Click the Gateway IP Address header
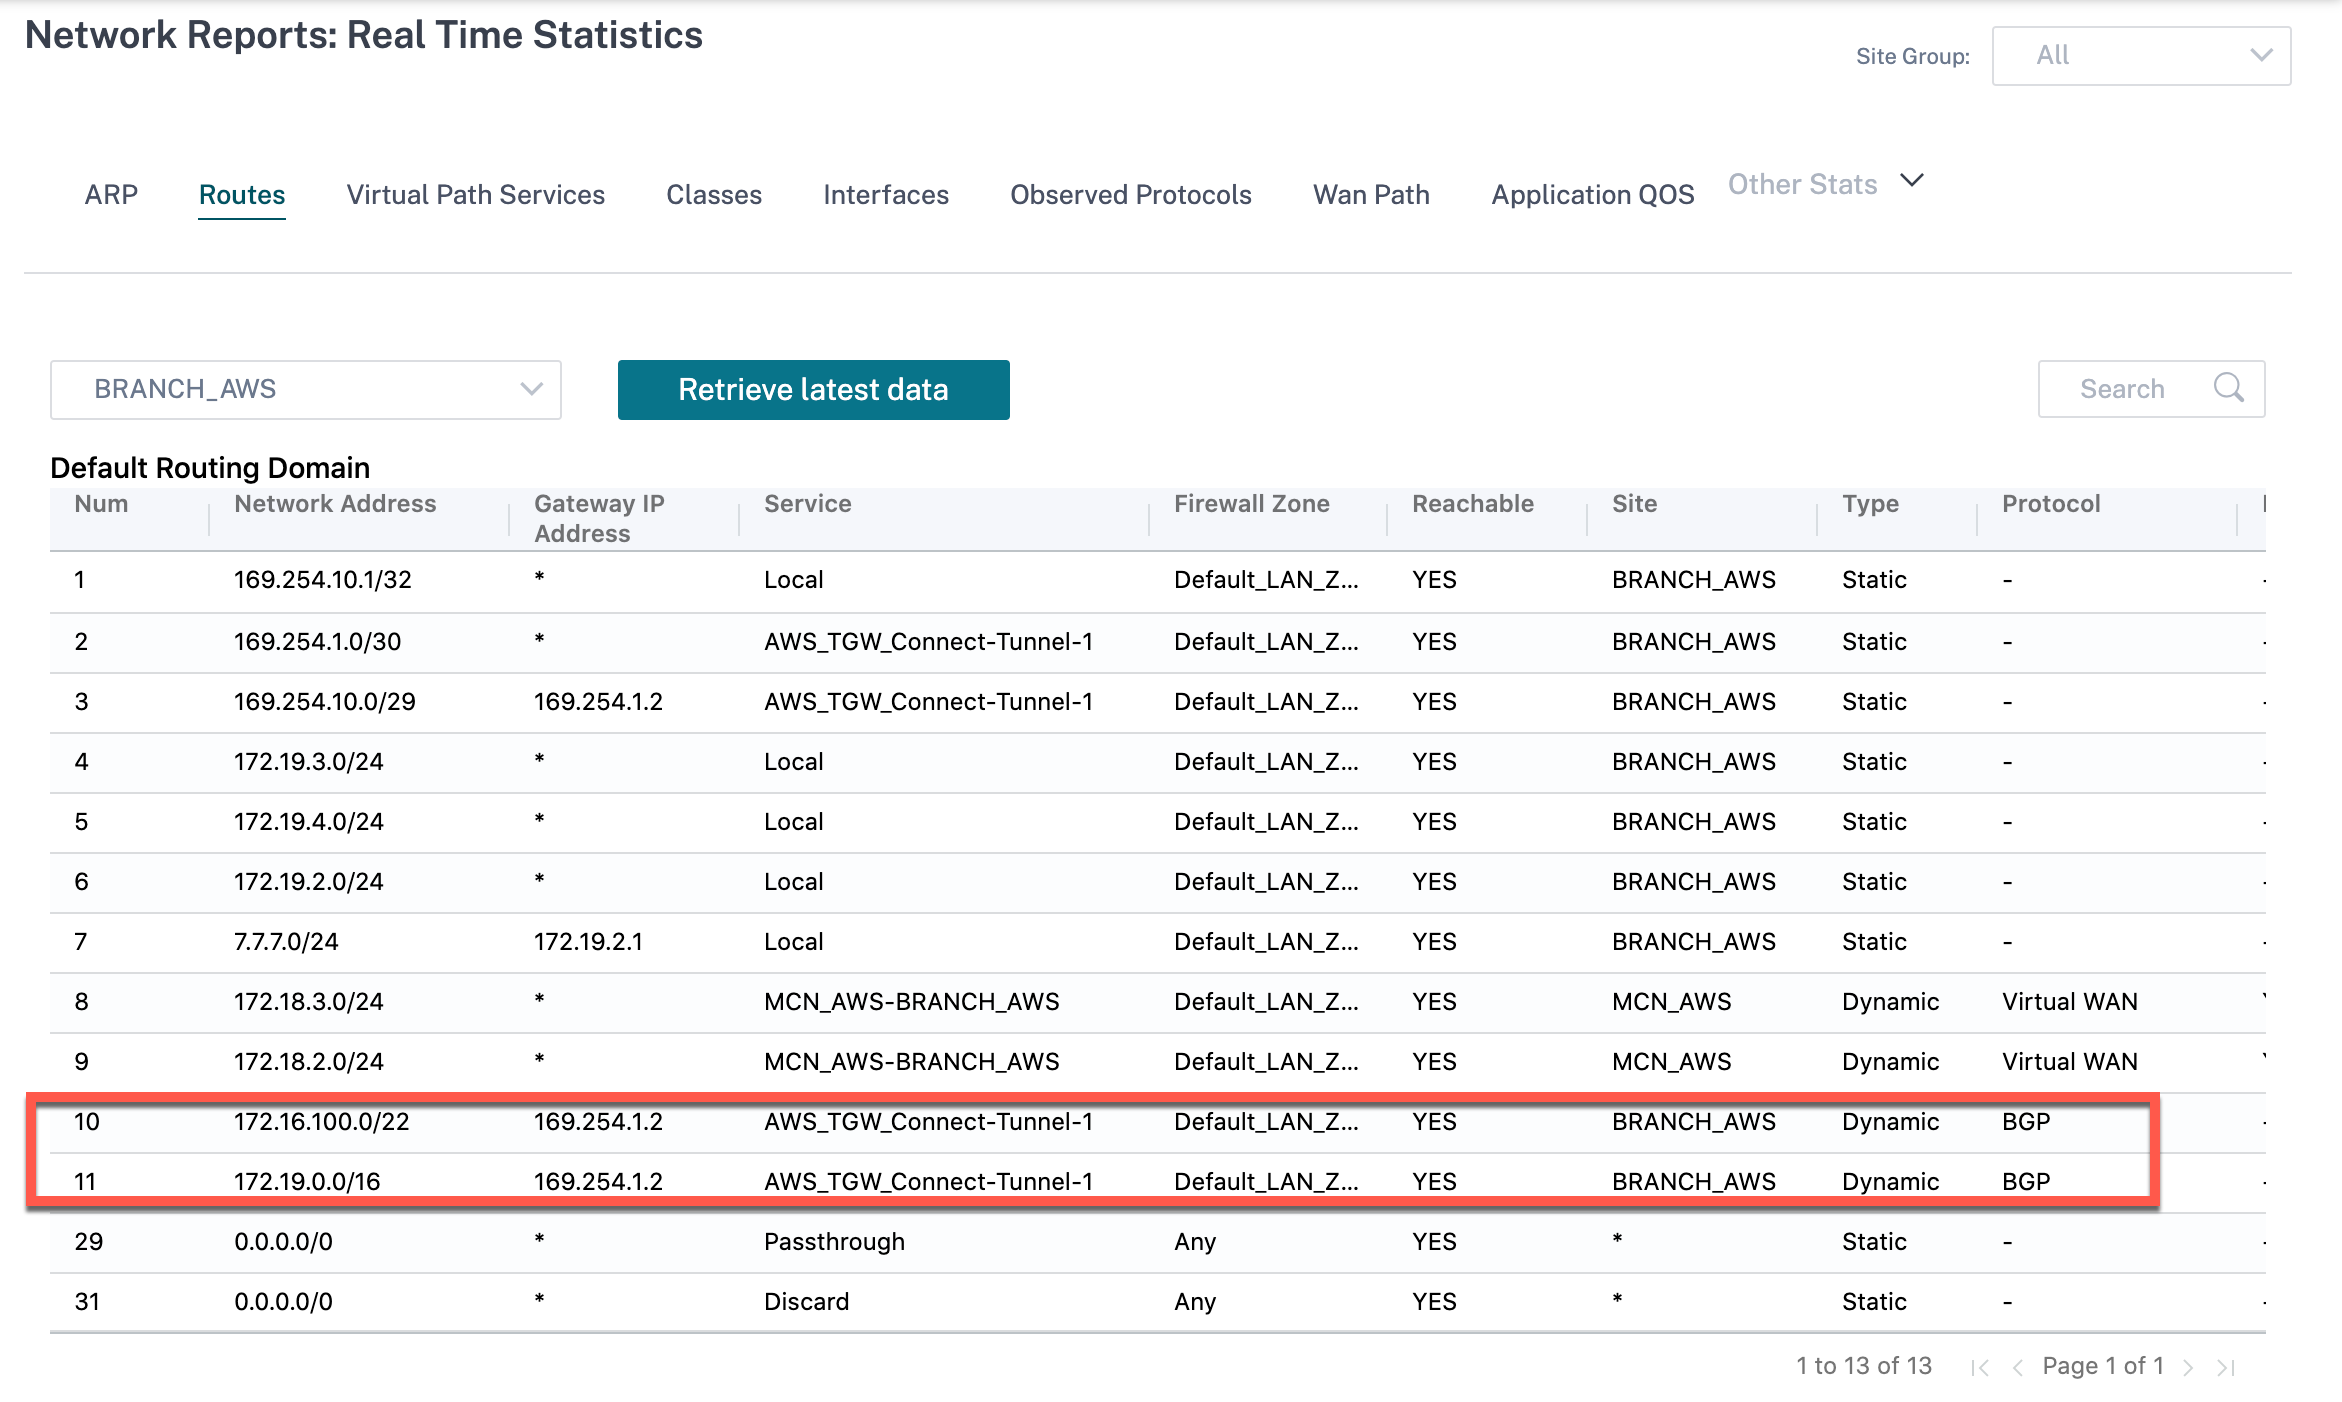 point(599,518)
